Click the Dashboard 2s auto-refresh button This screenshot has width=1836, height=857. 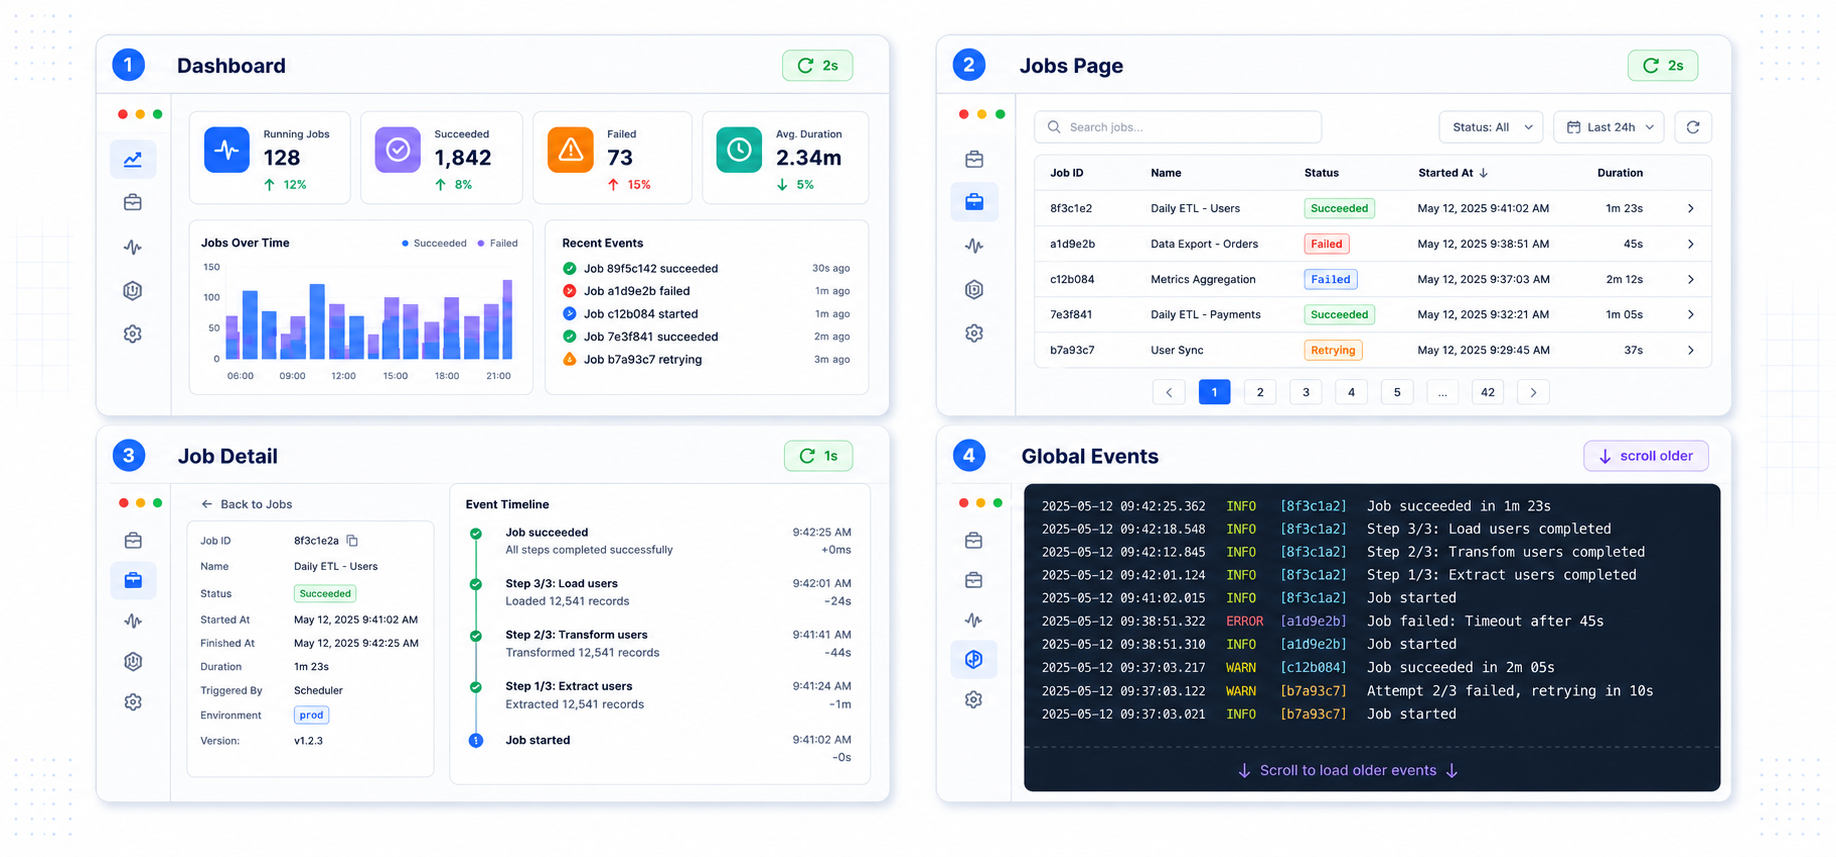(x=817, y=65)
